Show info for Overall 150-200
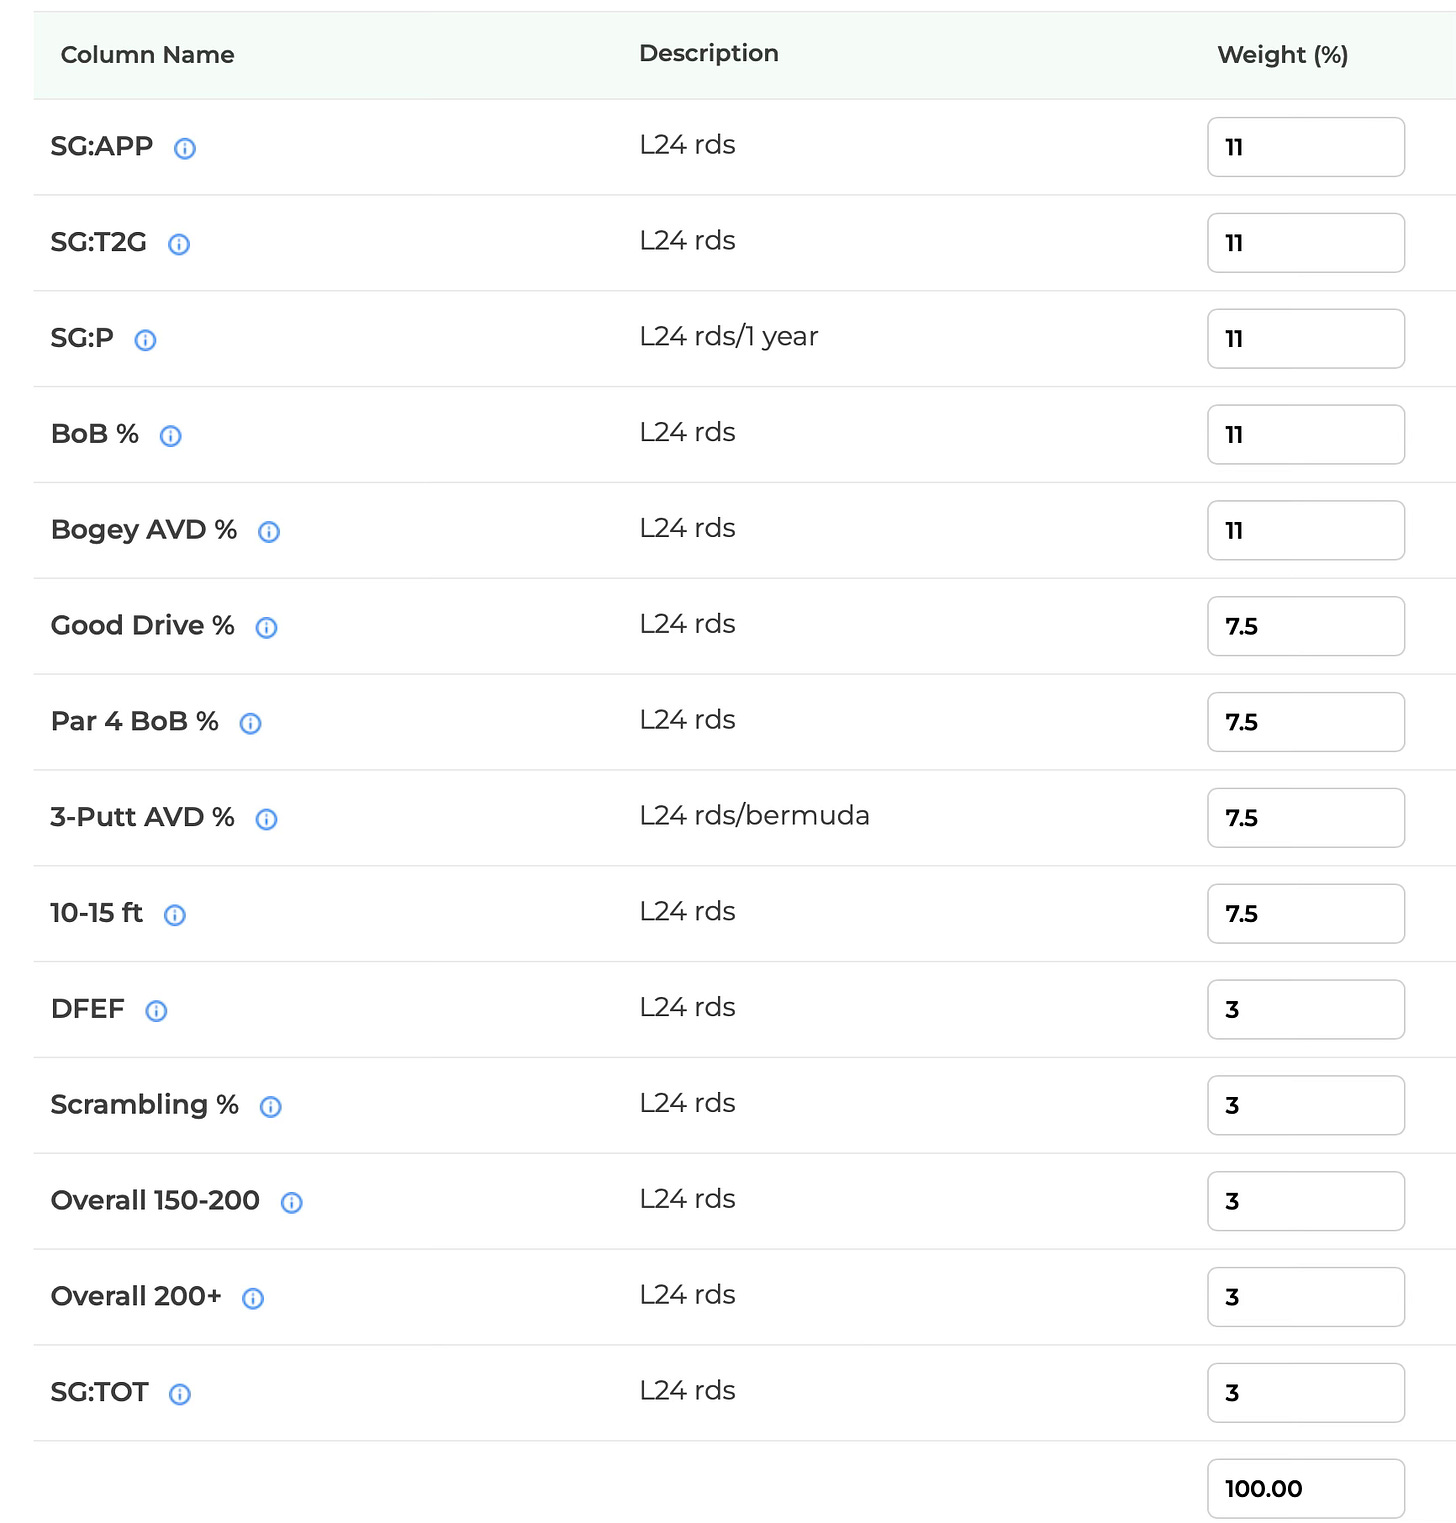This screenshot has height=1523, width=1456. 292,1203
